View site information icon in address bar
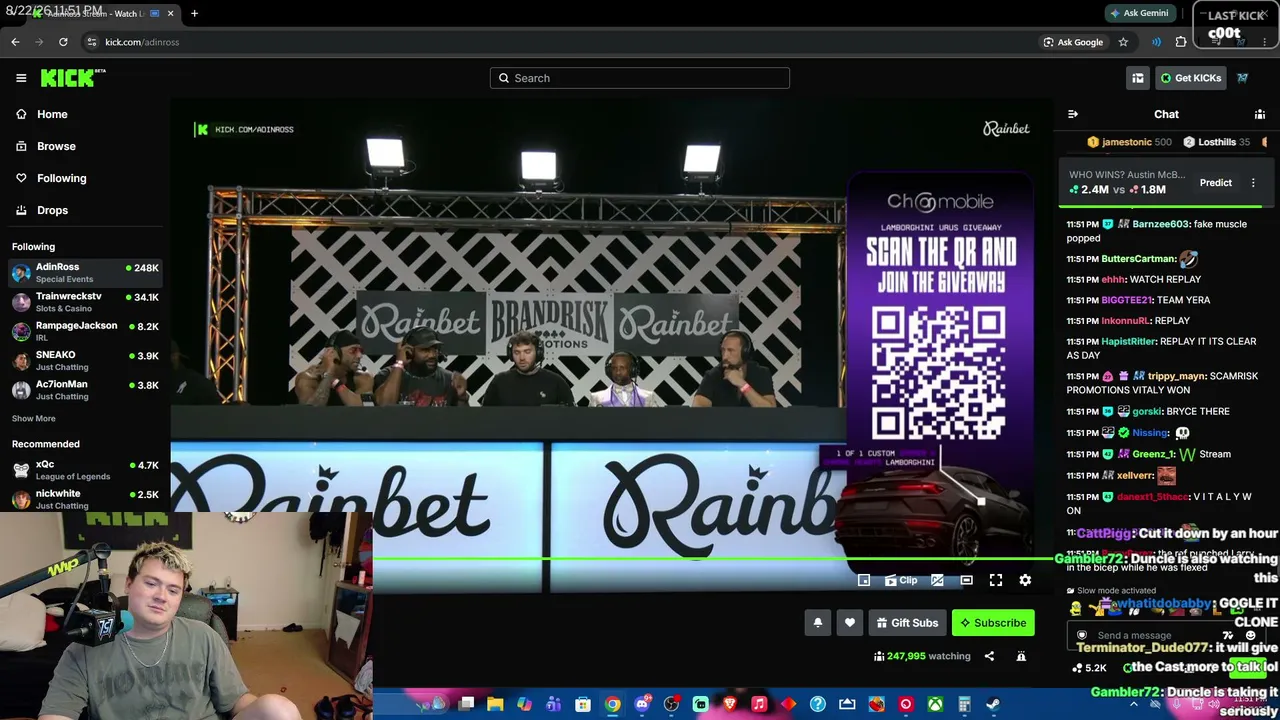1280x720 pixels. tap(91, 42)
